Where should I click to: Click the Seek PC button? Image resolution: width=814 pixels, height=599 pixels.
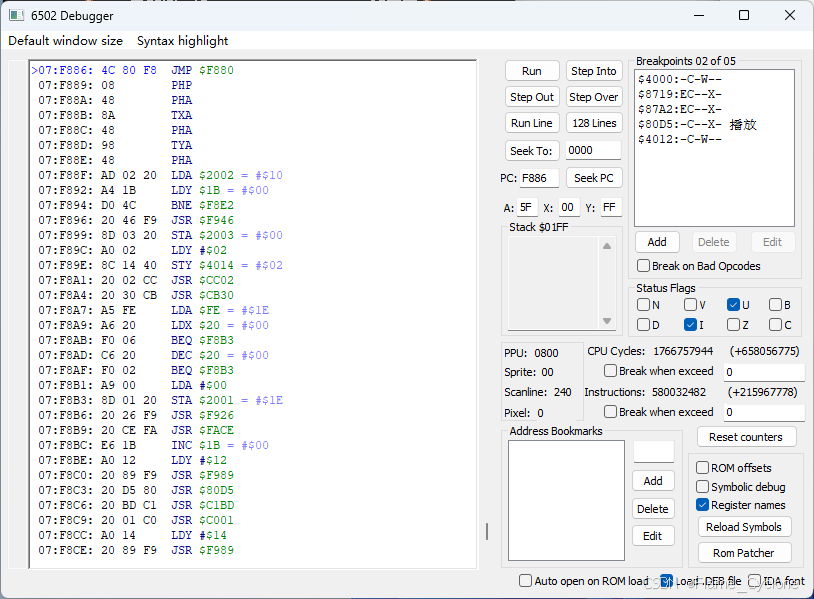(593, 178)
